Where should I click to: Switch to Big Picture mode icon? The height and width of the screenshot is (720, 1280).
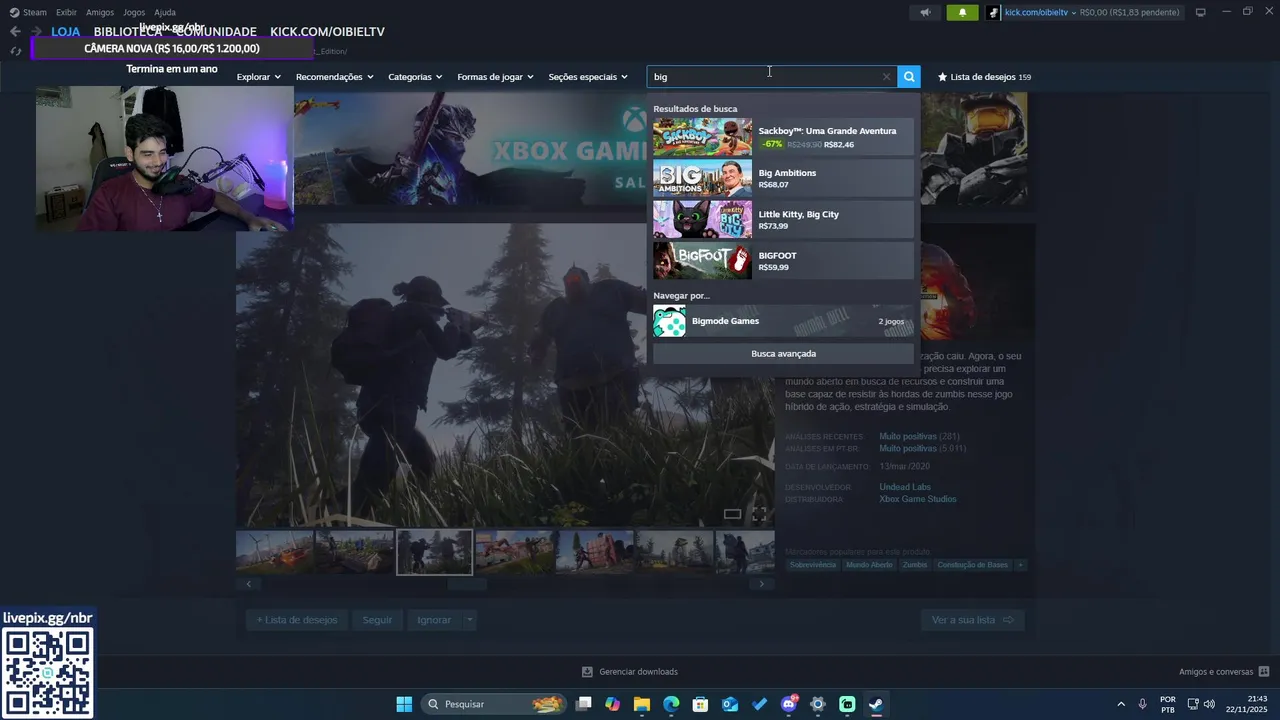point(1200,12)
